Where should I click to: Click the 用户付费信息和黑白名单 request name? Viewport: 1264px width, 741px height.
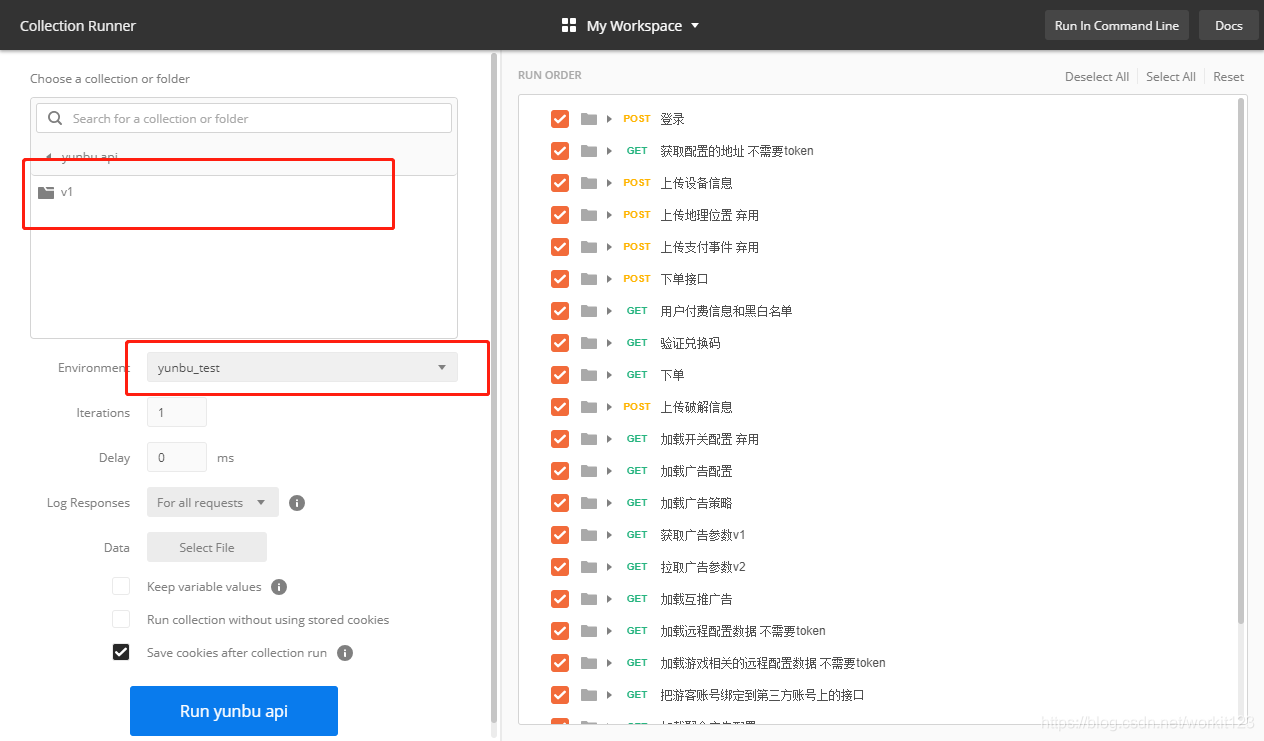727,311
